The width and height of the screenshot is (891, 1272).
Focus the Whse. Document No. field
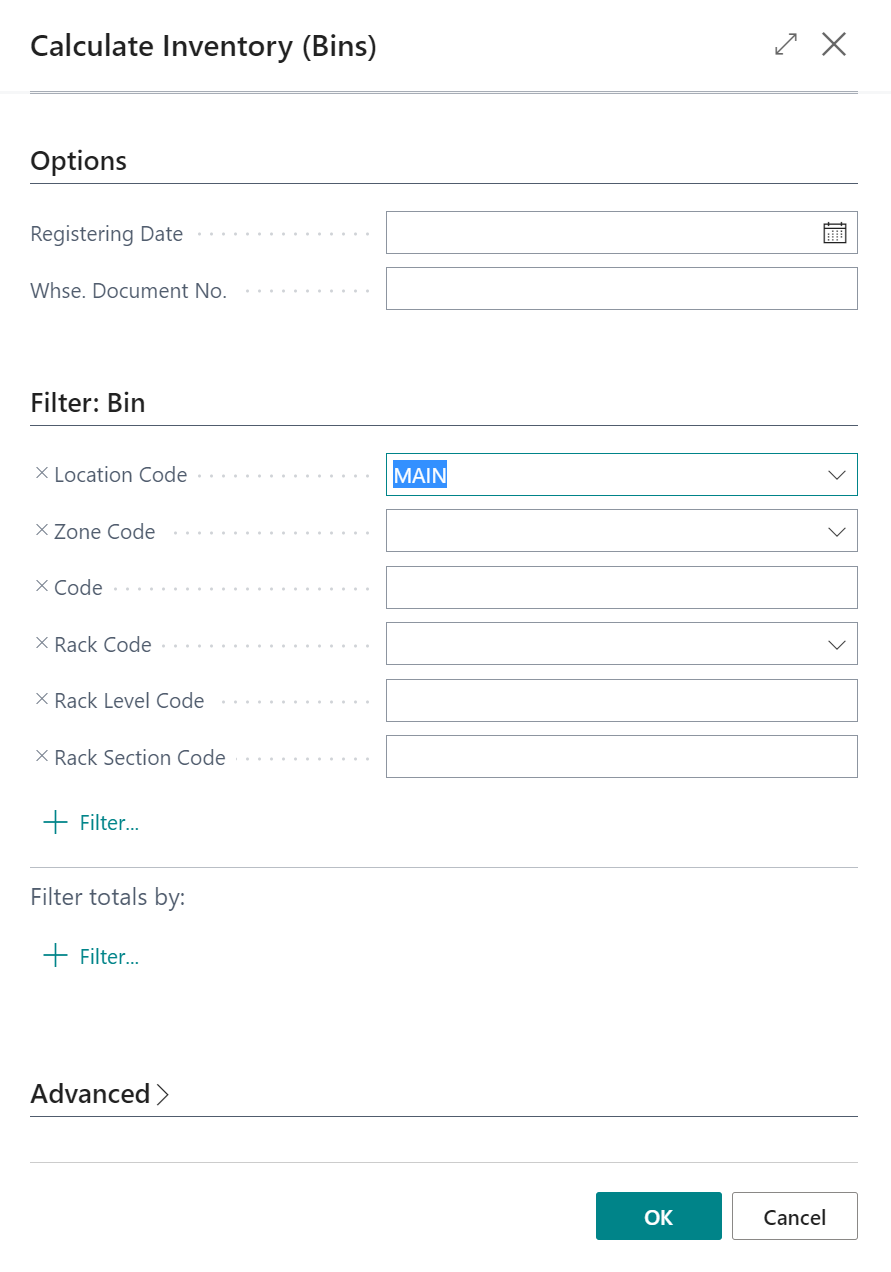point(620,289)
